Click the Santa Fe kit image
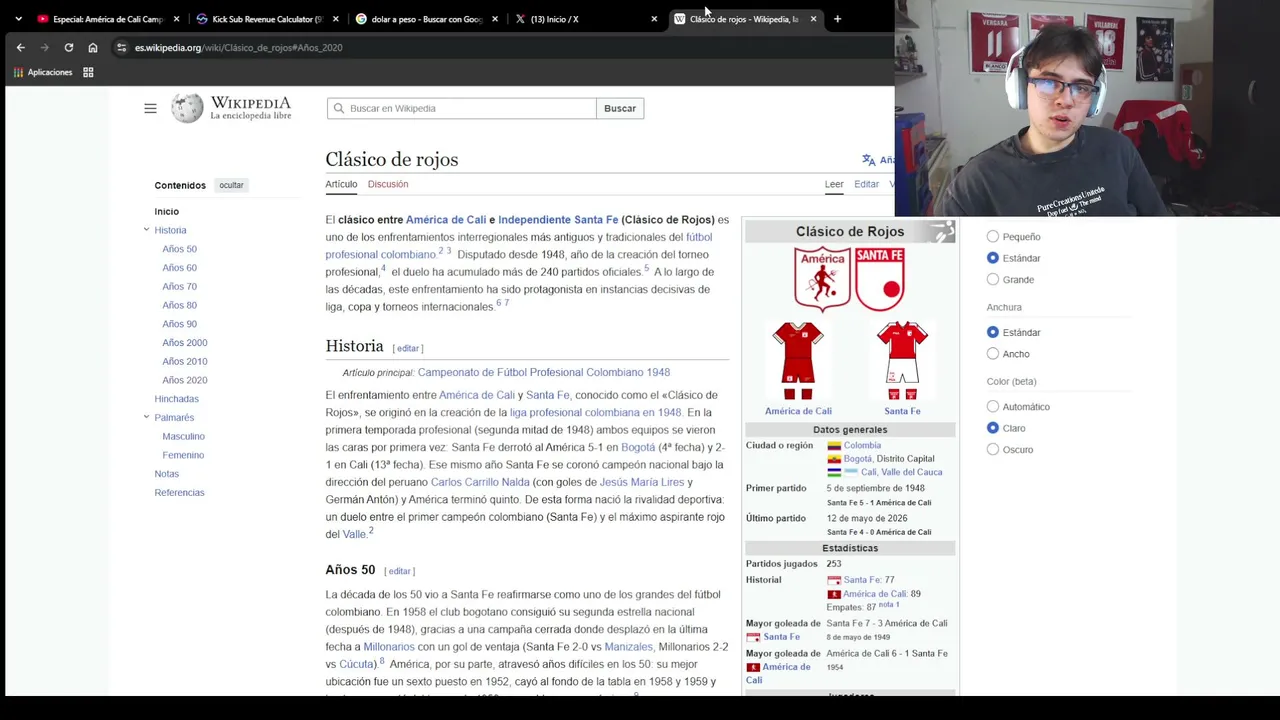 [902, 360]
